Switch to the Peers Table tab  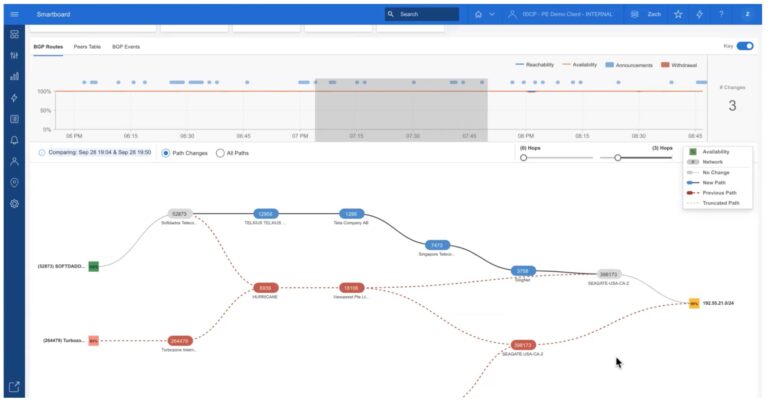click(87, 47)
